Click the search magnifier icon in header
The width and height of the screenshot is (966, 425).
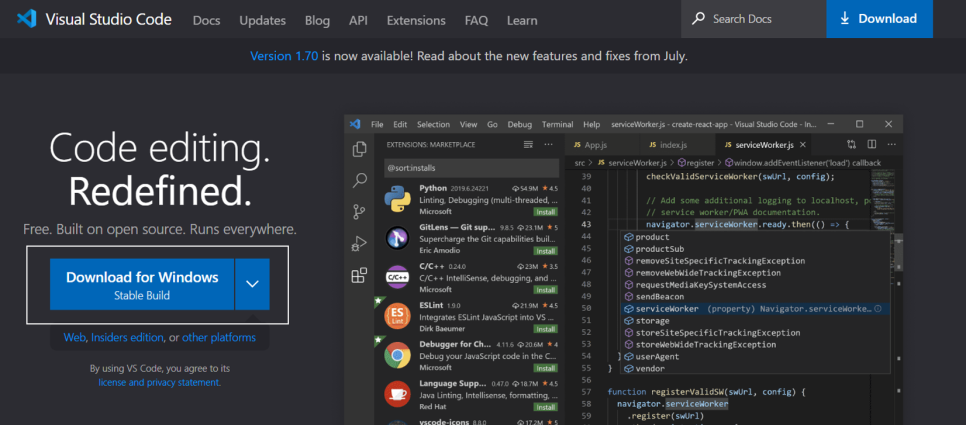coord(698,18)
